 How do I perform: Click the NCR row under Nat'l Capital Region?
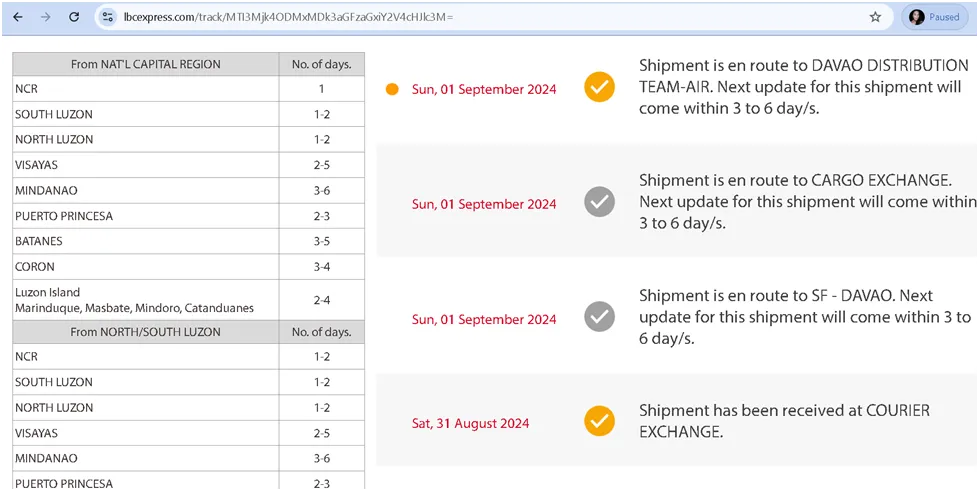(x=189, y=89)
